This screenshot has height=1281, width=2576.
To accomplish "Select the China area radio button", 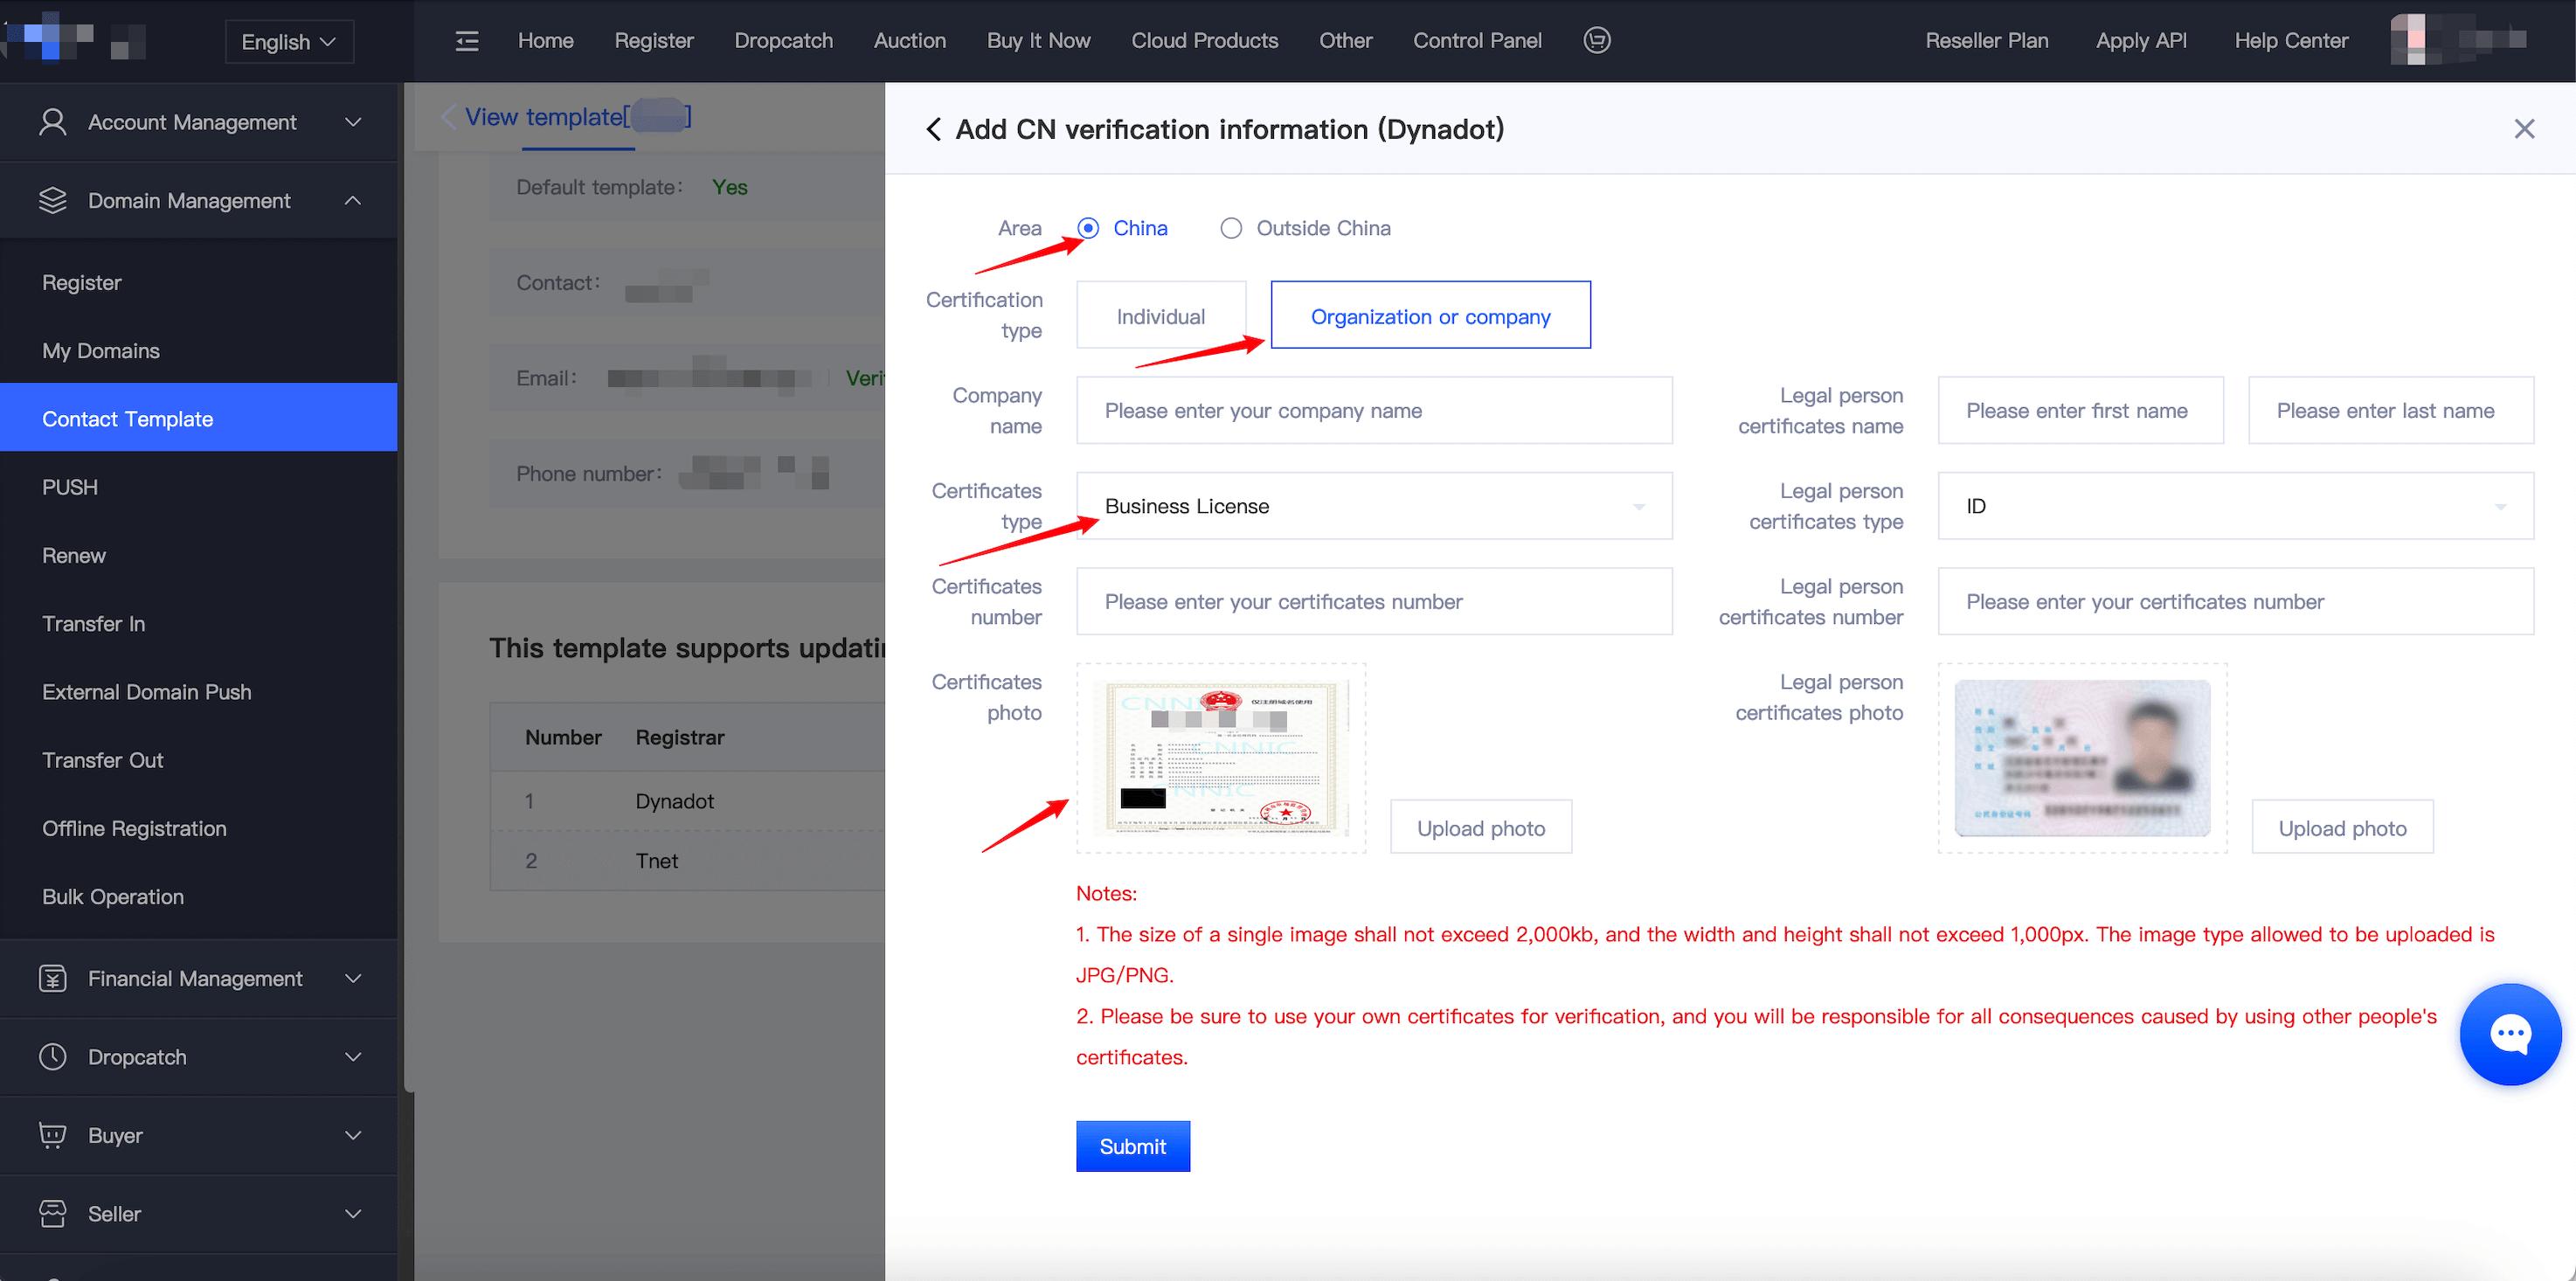I will tap(1089, 228).
